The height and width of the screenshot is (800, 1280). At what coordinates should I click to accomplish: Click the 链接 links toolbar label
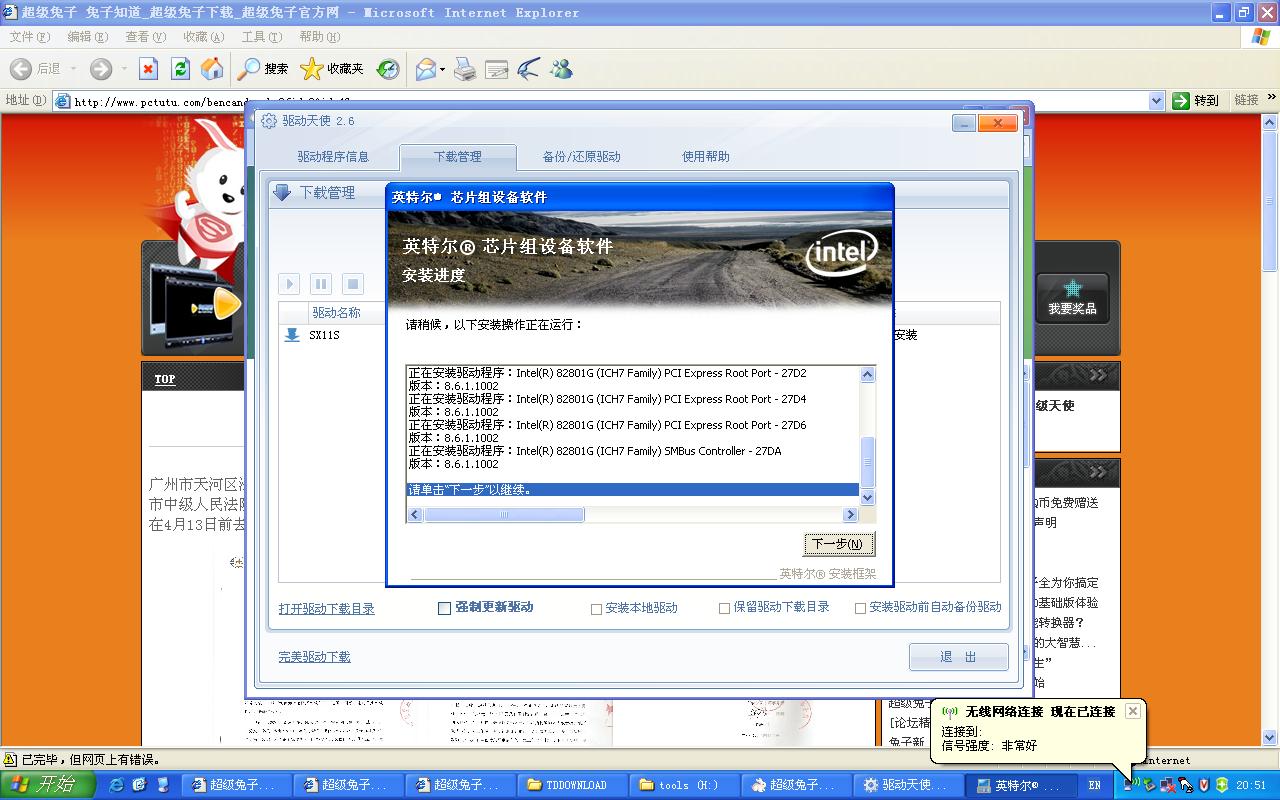(1246, 100)
